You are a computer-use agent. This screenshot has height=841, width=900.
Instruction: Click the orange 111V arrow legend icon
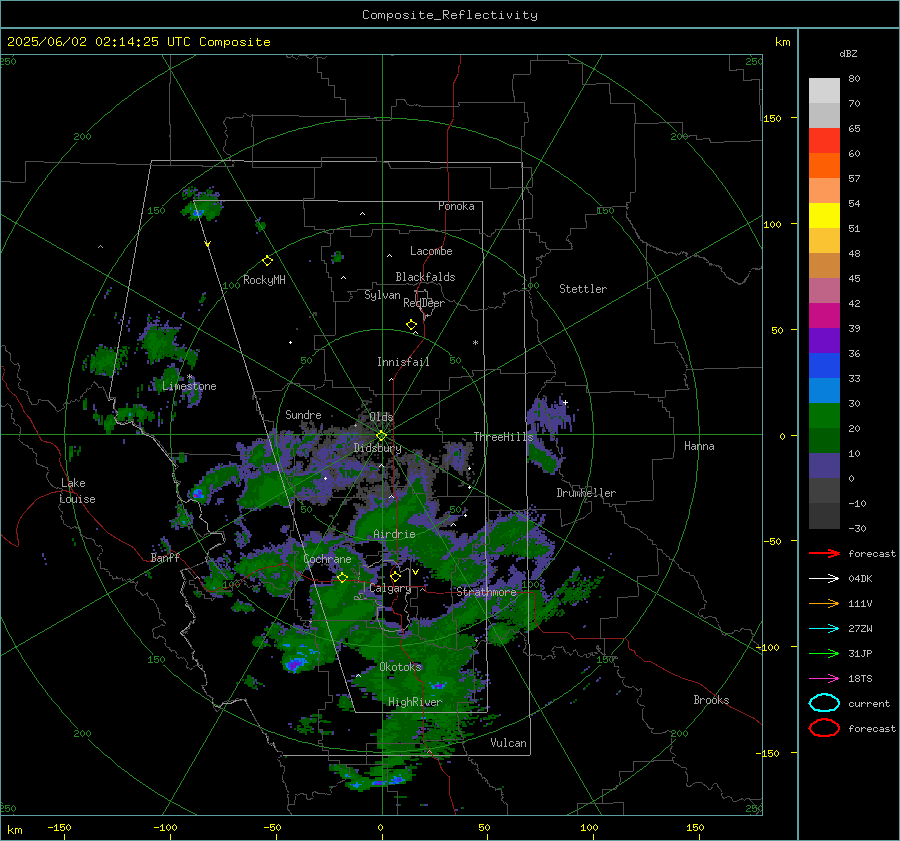point(824,603)
